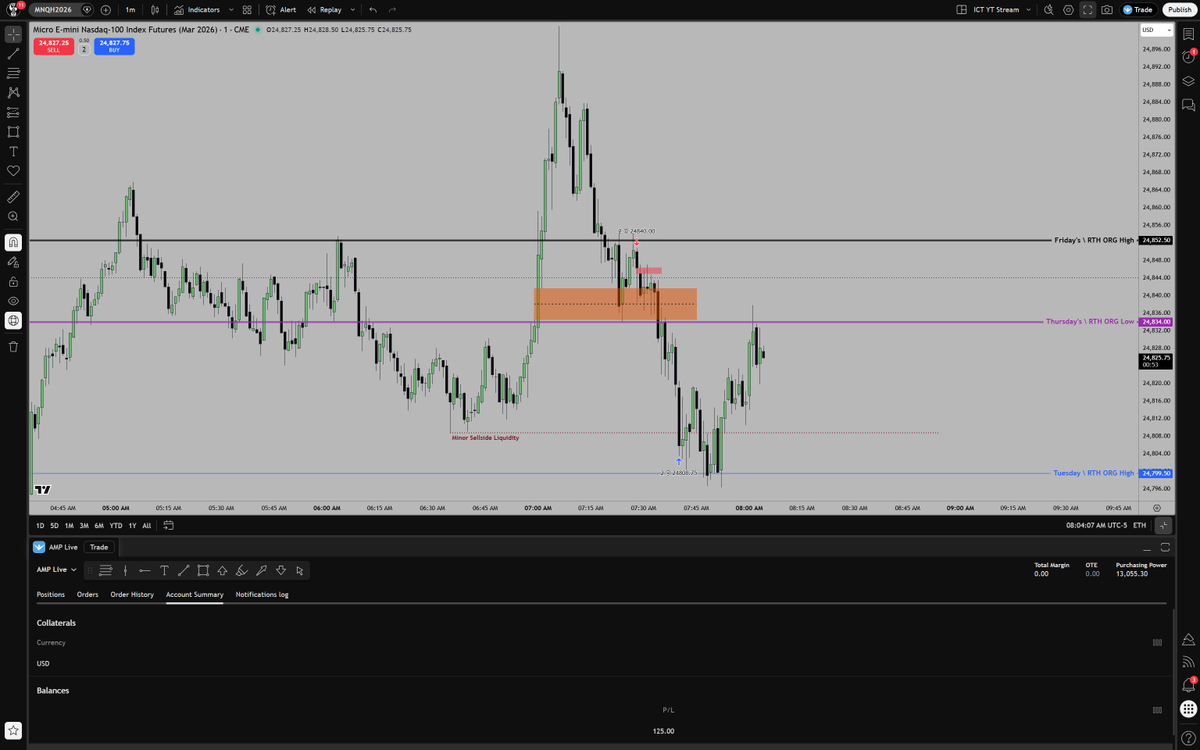
Task: Open the AMP Live account dropdown
Action: [56, 569]
